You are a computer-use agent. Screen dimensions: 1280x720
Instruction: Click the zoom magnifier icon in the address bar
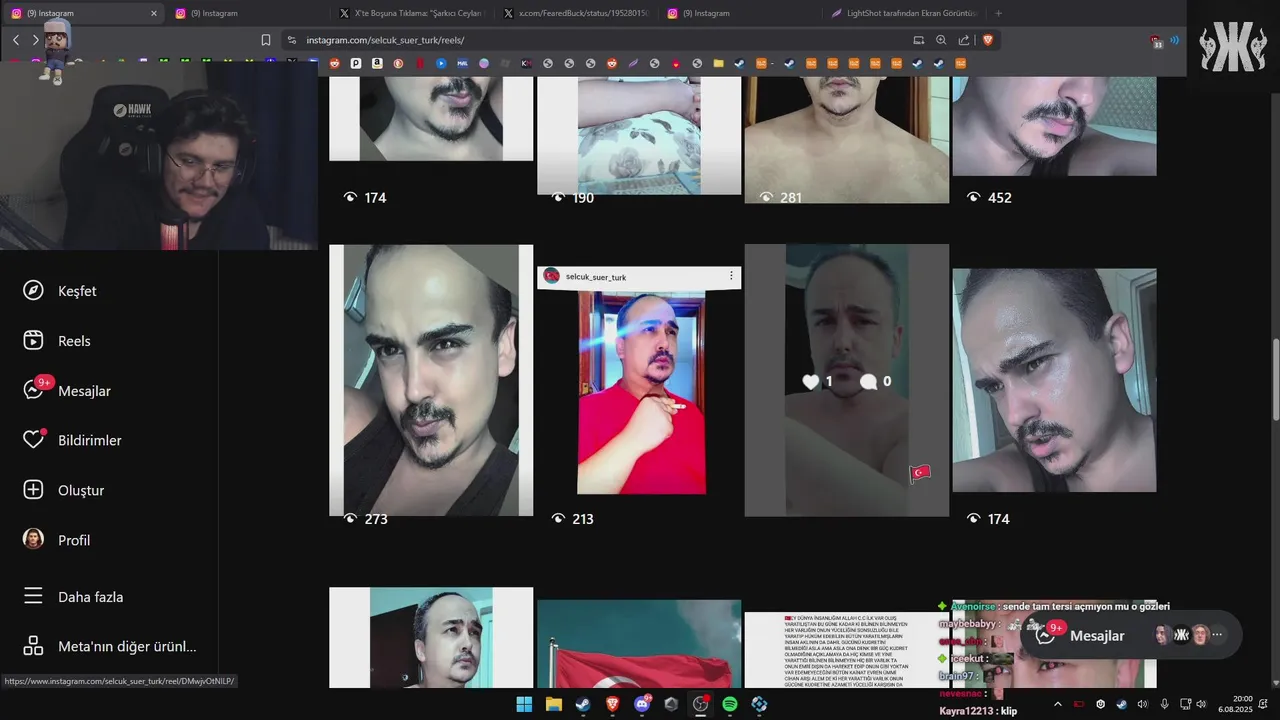pyautogui.click(x=941, y=40)
